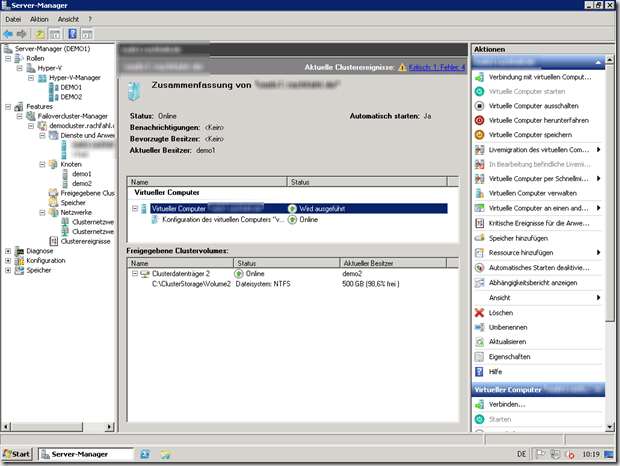
Task: Click the red Virtuelle Computer herunterfahren icon
Action: 479,120
